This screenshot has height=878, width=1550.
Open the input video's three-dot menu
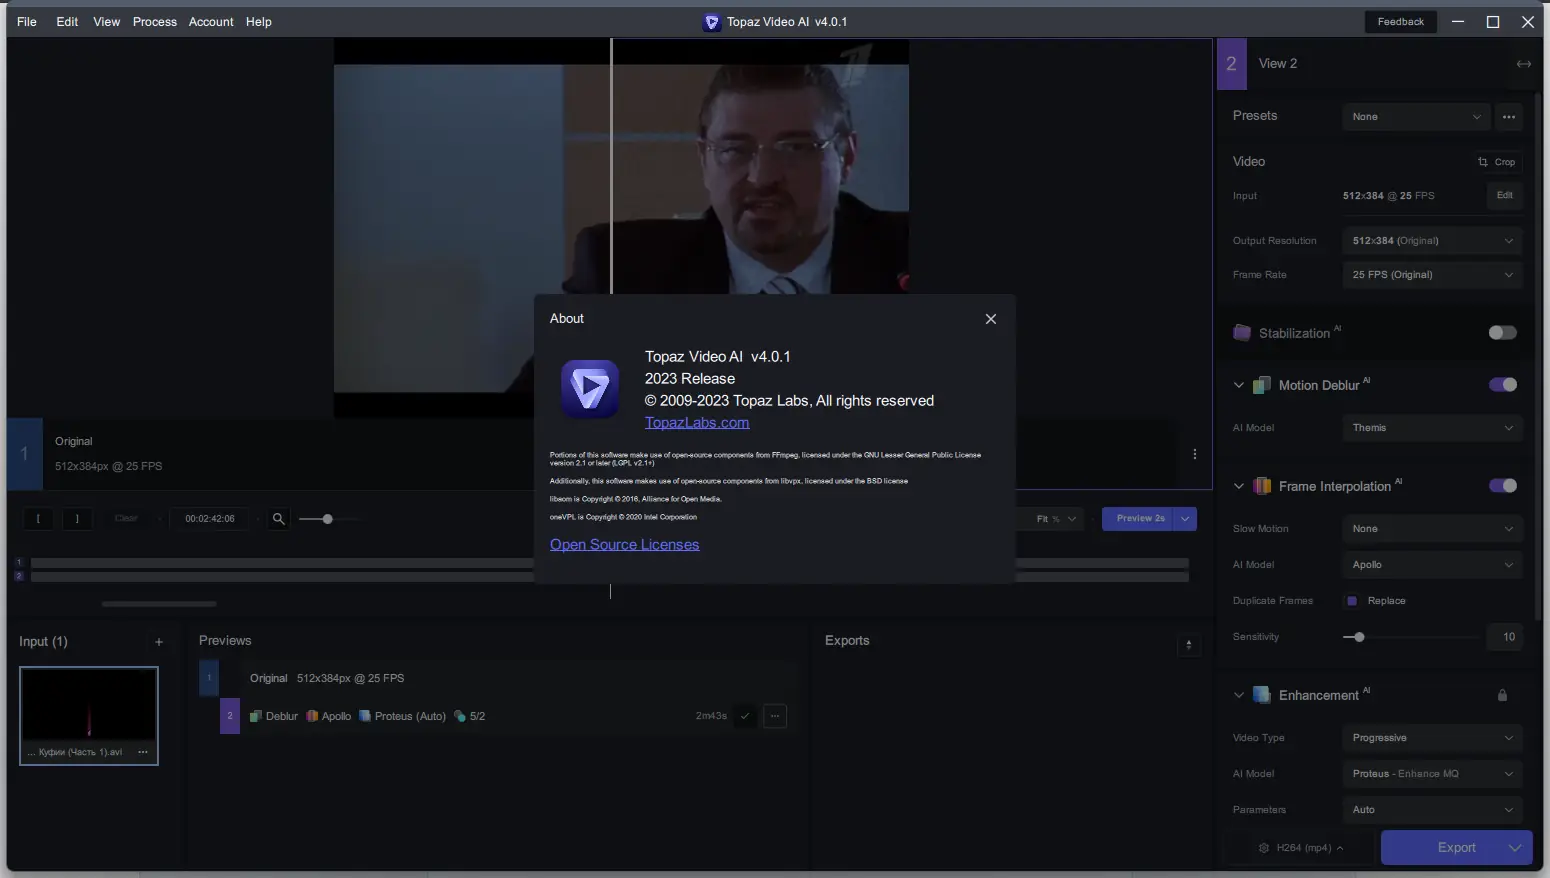(x=143, y=752)
